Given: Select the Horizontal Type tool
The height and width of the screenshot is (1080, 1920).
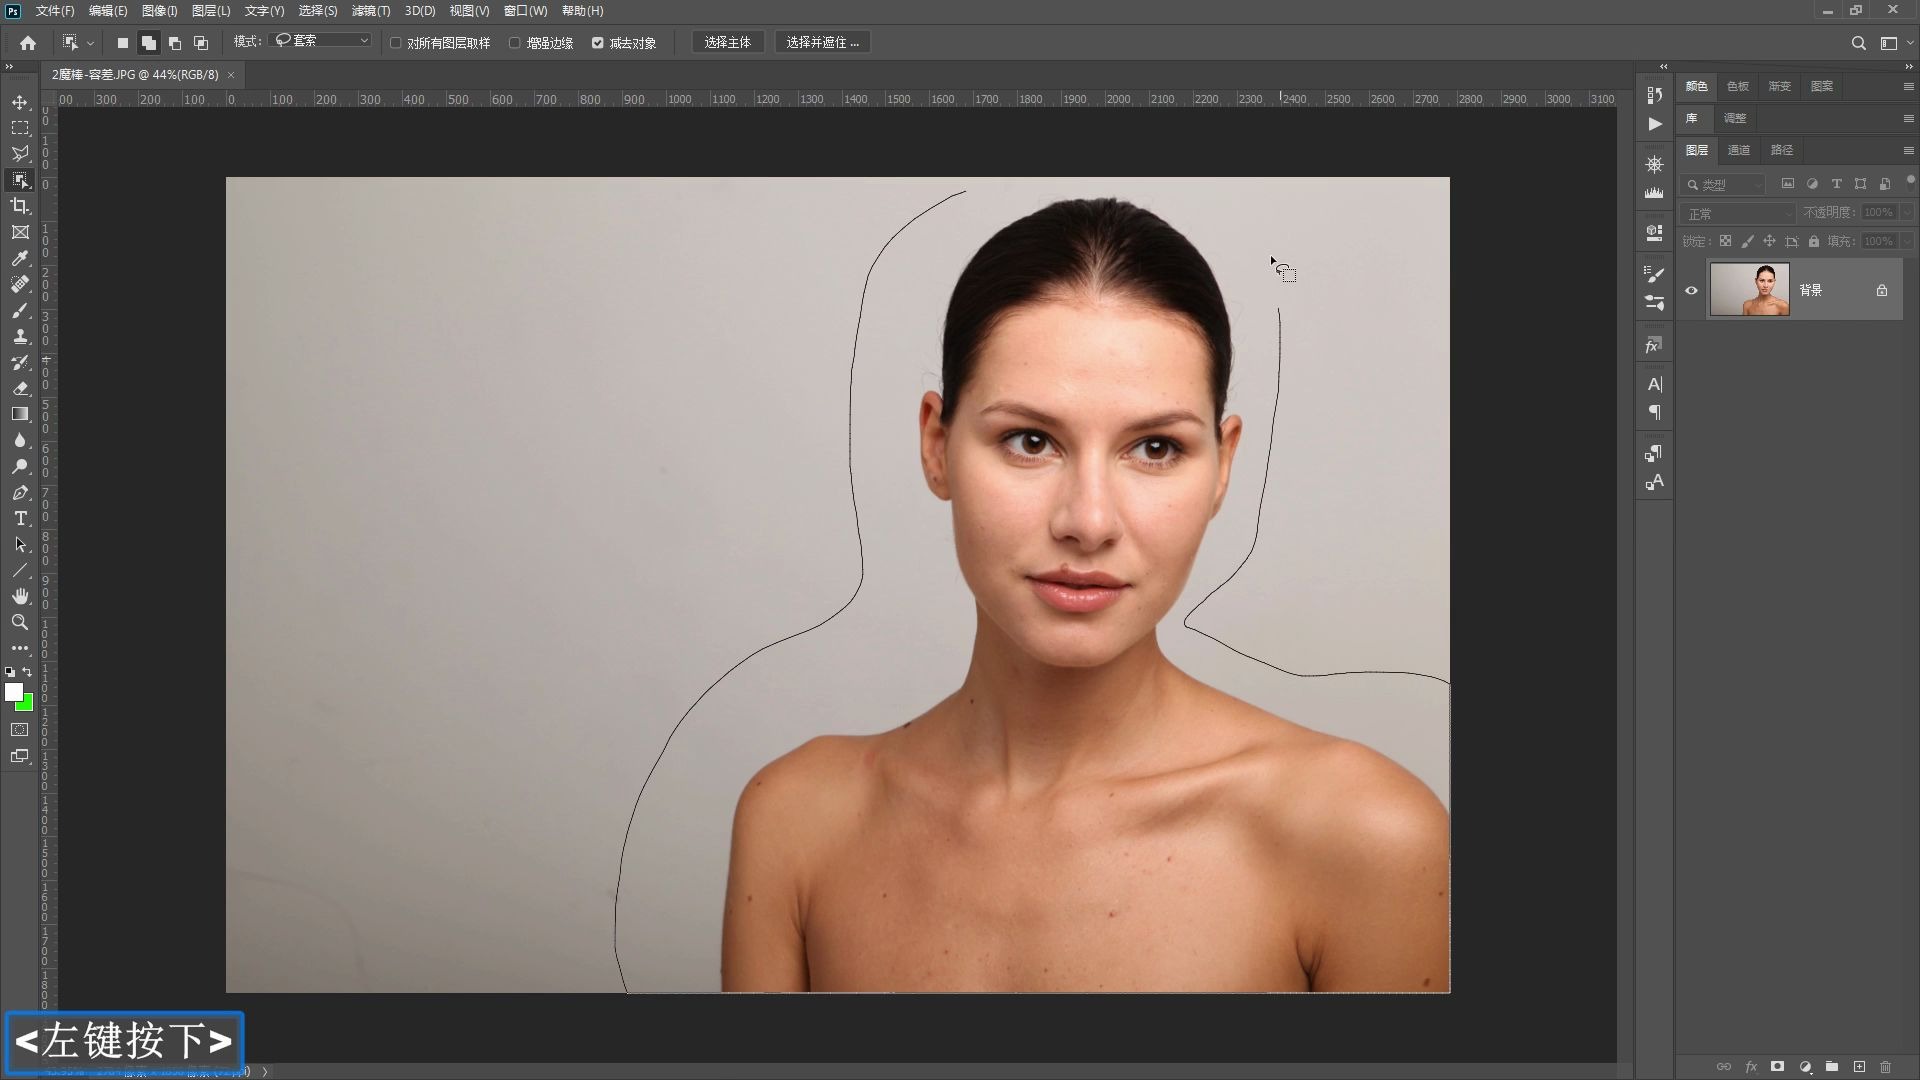Looking at the screenshot, I should pos(20,518).
